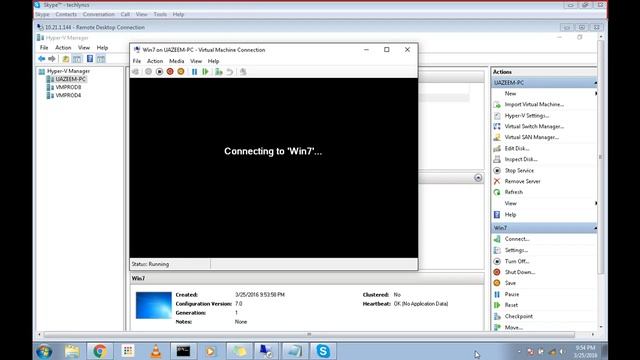This screenshot has width=640, height=360.
Task: Click the vertical scrollbar of the Actions pane
Action: (x=601, y=157)
